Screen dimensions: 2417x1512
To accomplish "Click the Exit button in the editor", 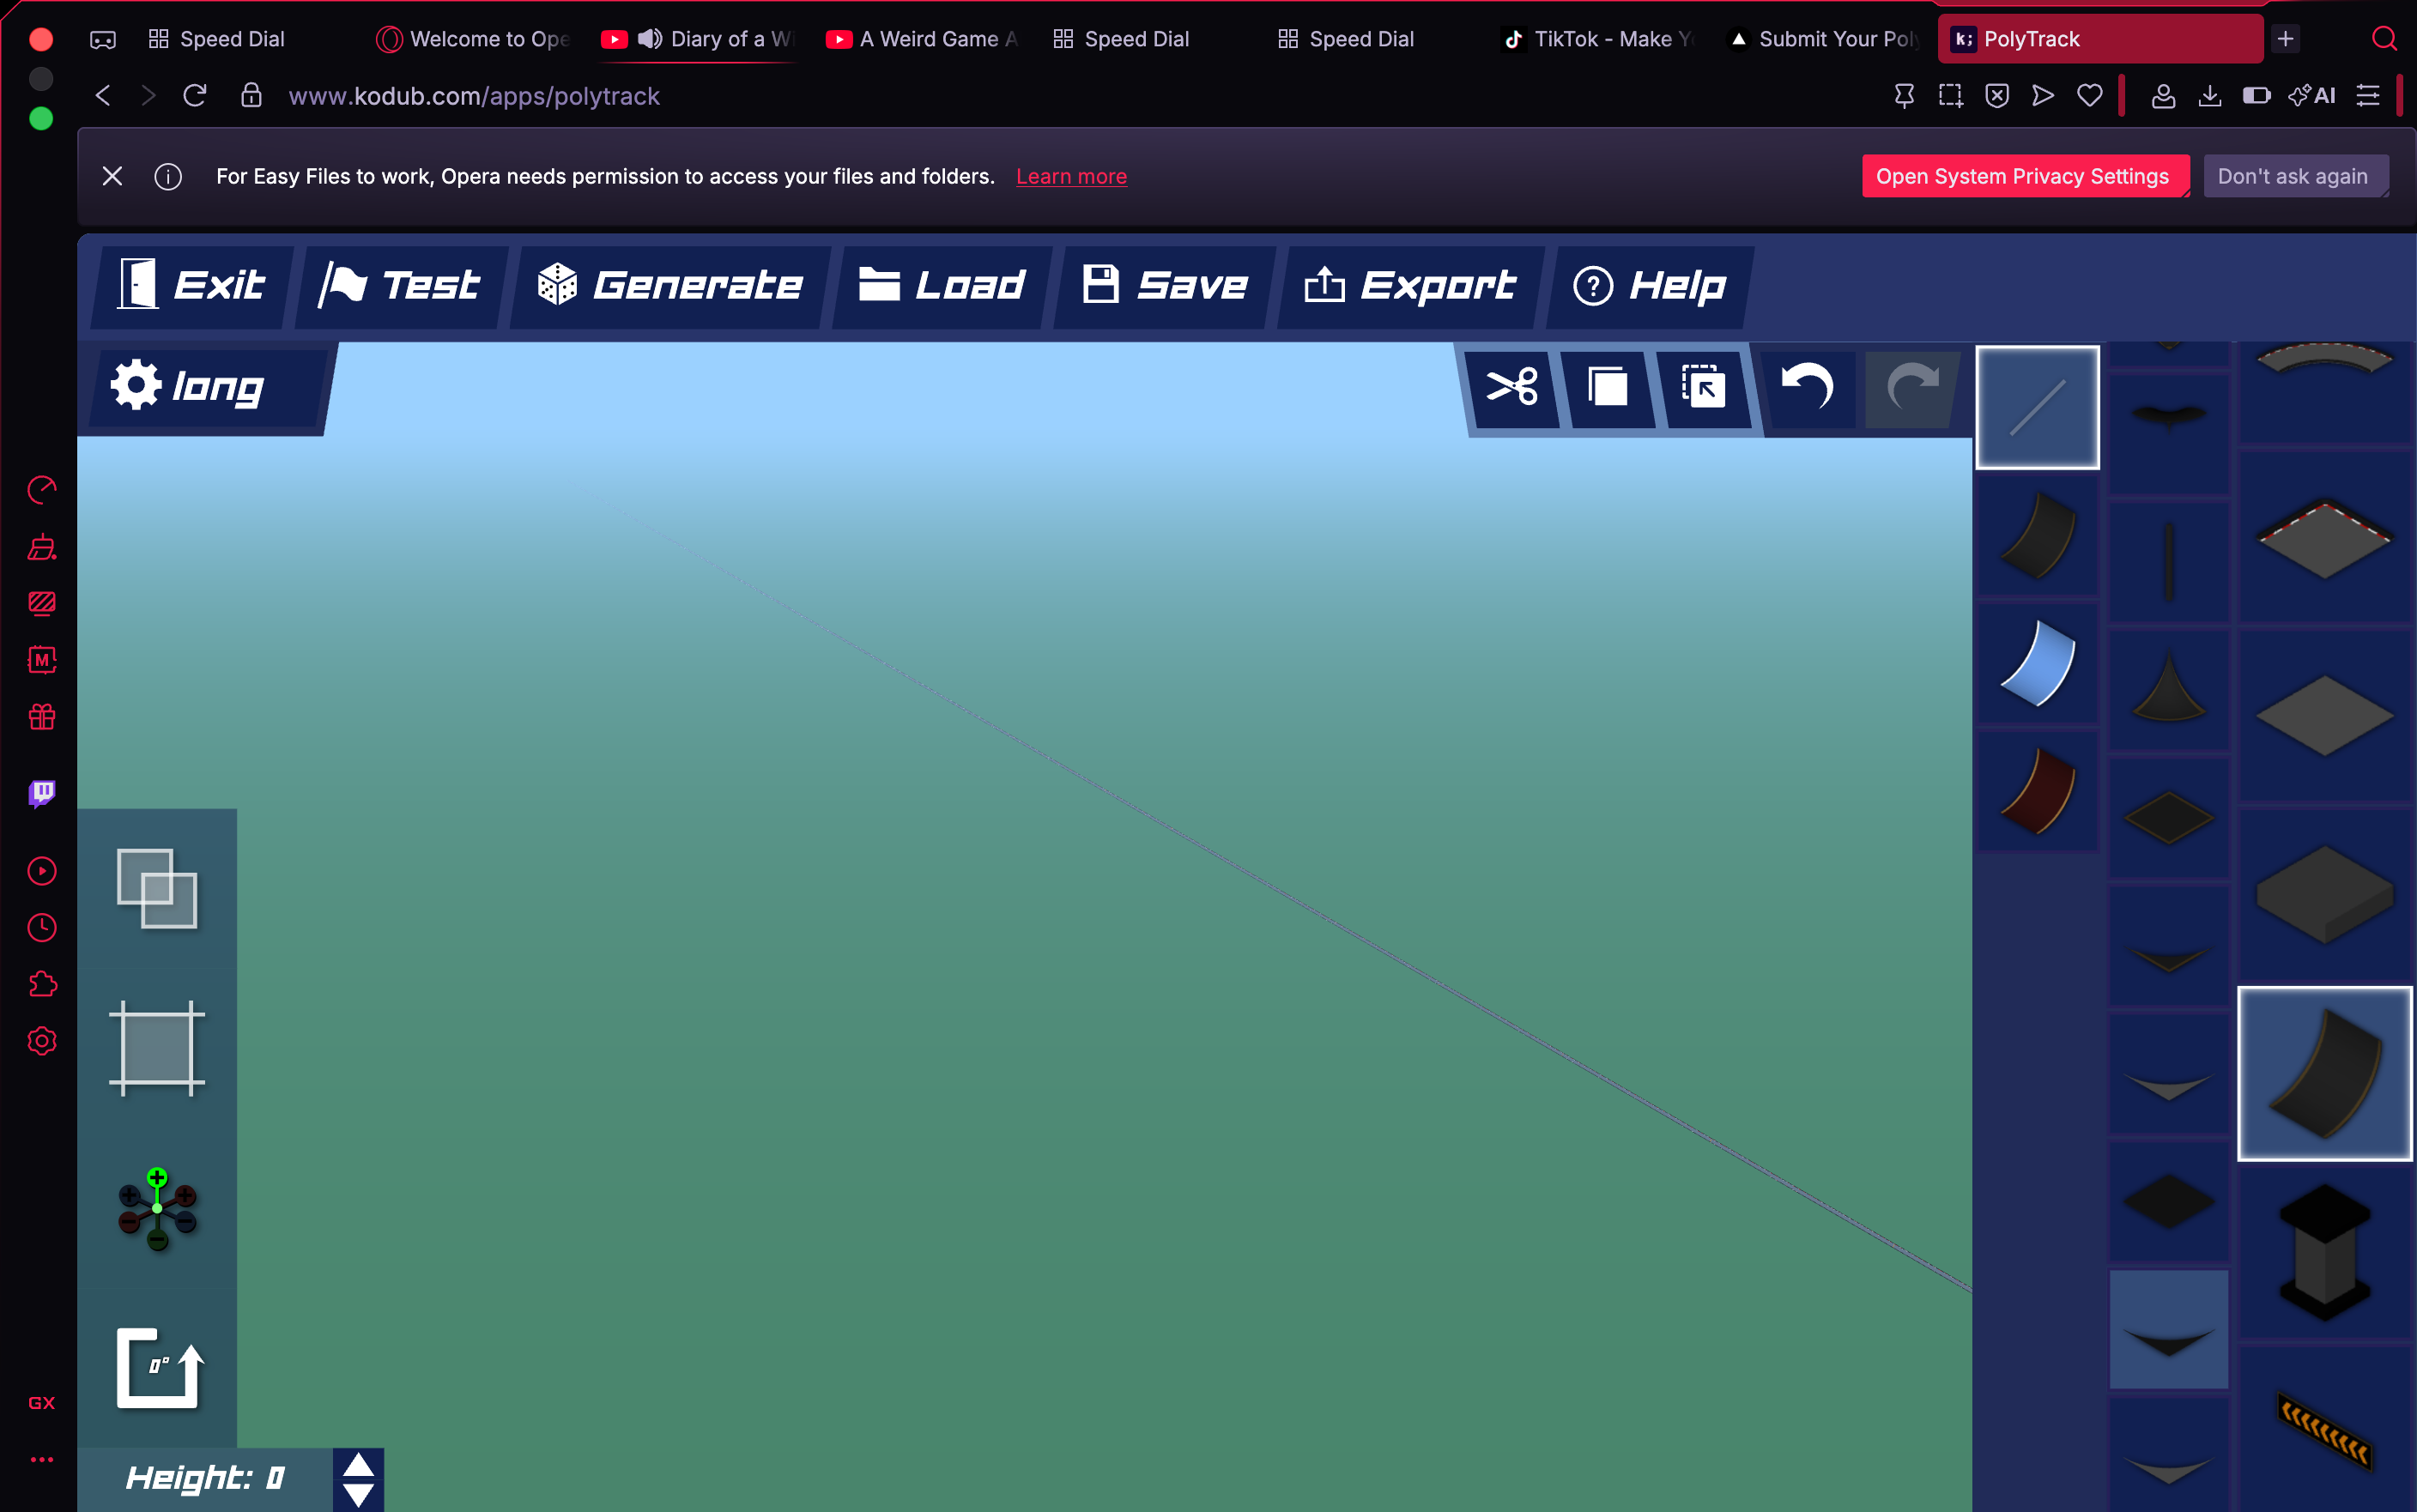I will pos(192,286).
